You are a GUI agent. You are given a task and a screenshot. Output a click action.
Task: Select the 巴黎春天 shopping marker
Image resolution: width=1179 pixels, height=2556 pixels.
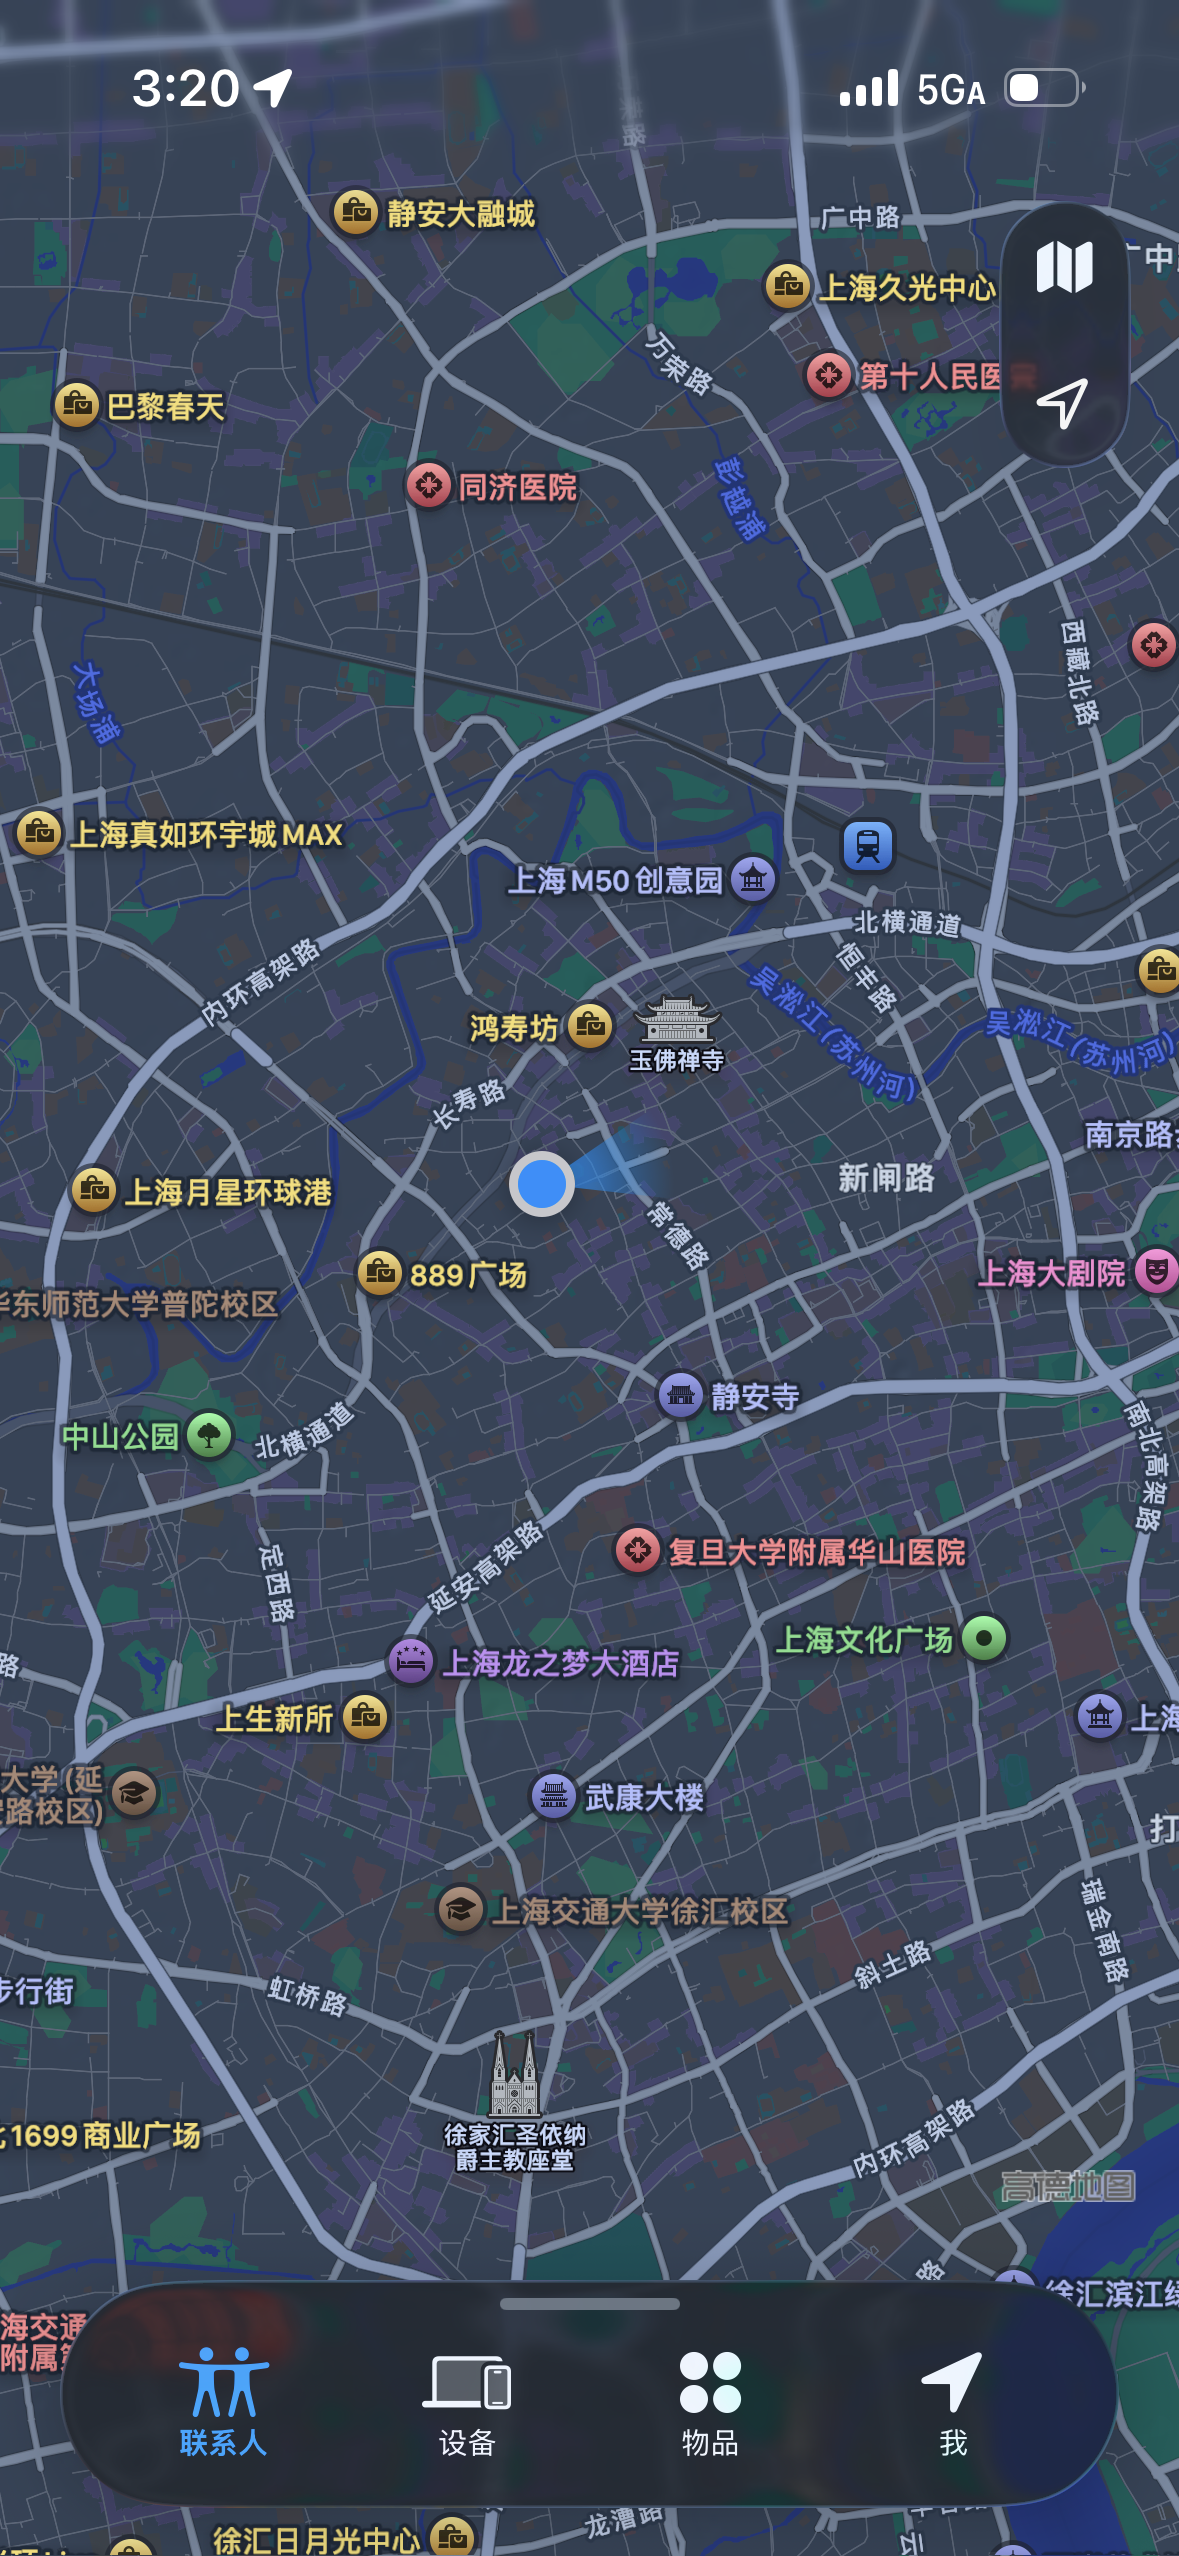(x=77, y=405)
